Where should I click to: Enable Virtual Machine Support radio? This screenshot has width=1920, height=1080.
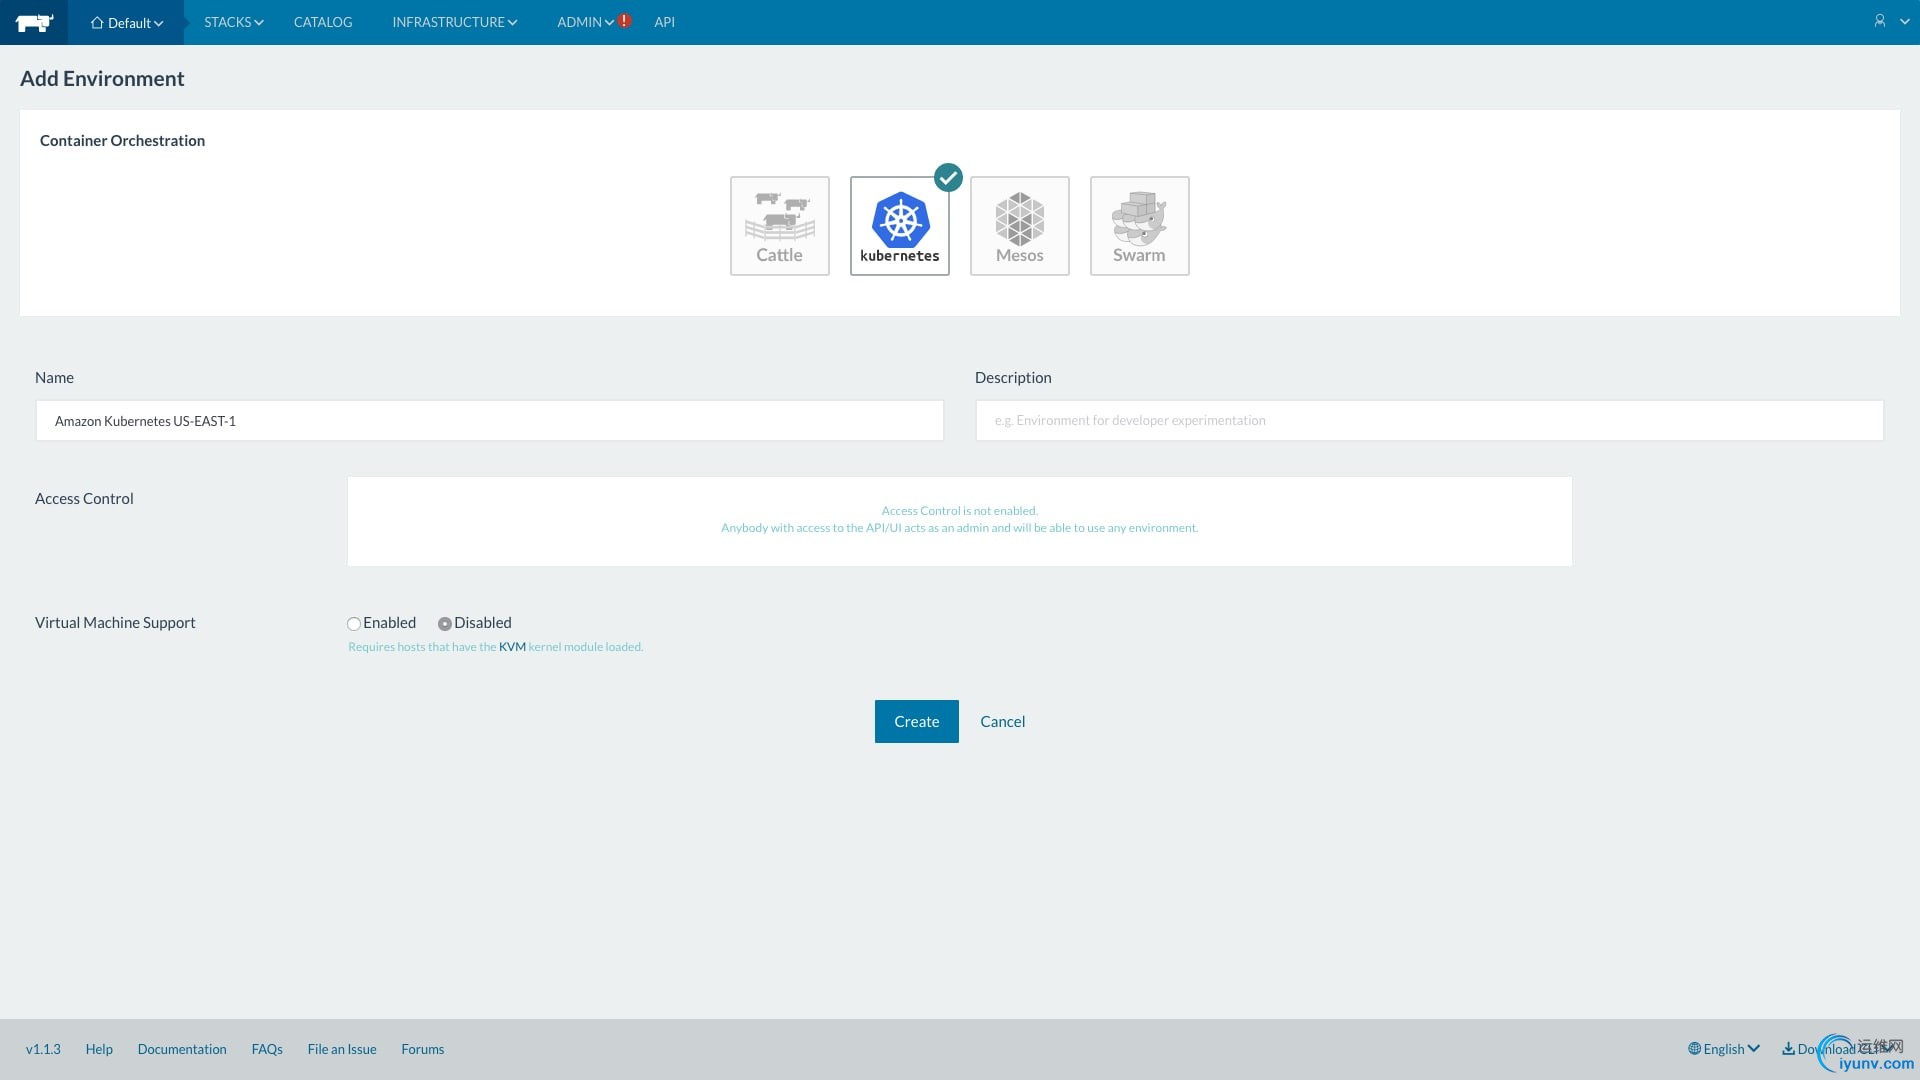coord(354,624)
